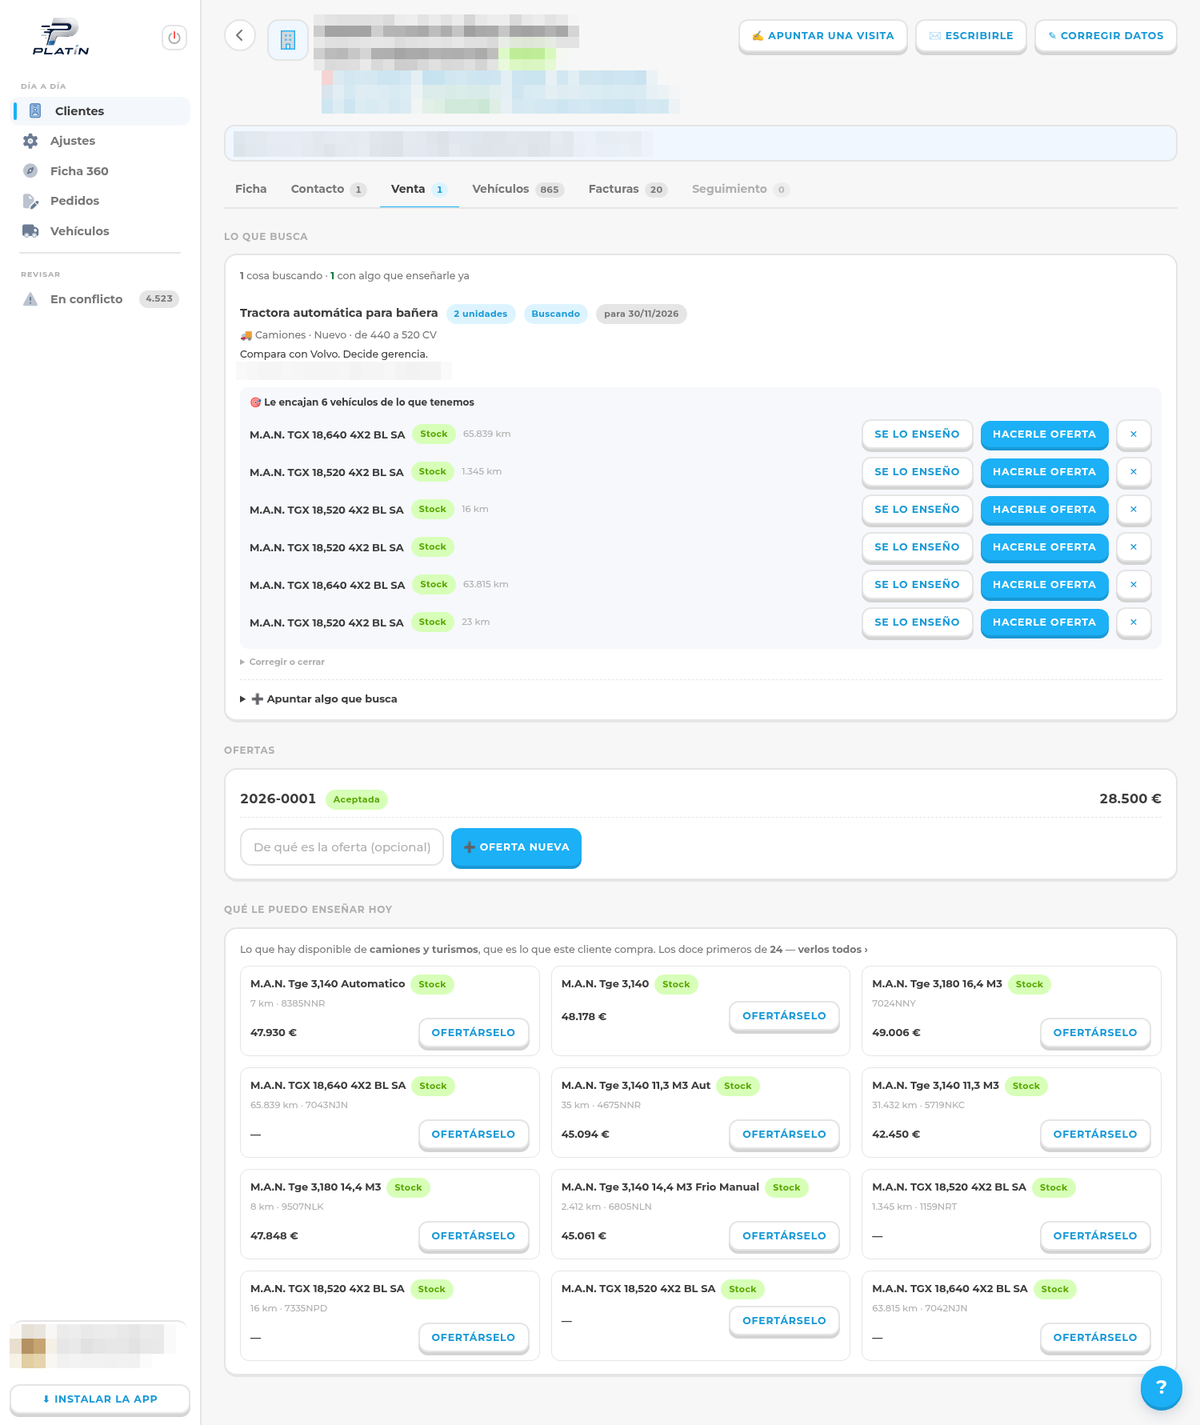This screenshot has width=1200, height=1425.
Task: Expand Corregir o cerrar
Action: point(283,662)
